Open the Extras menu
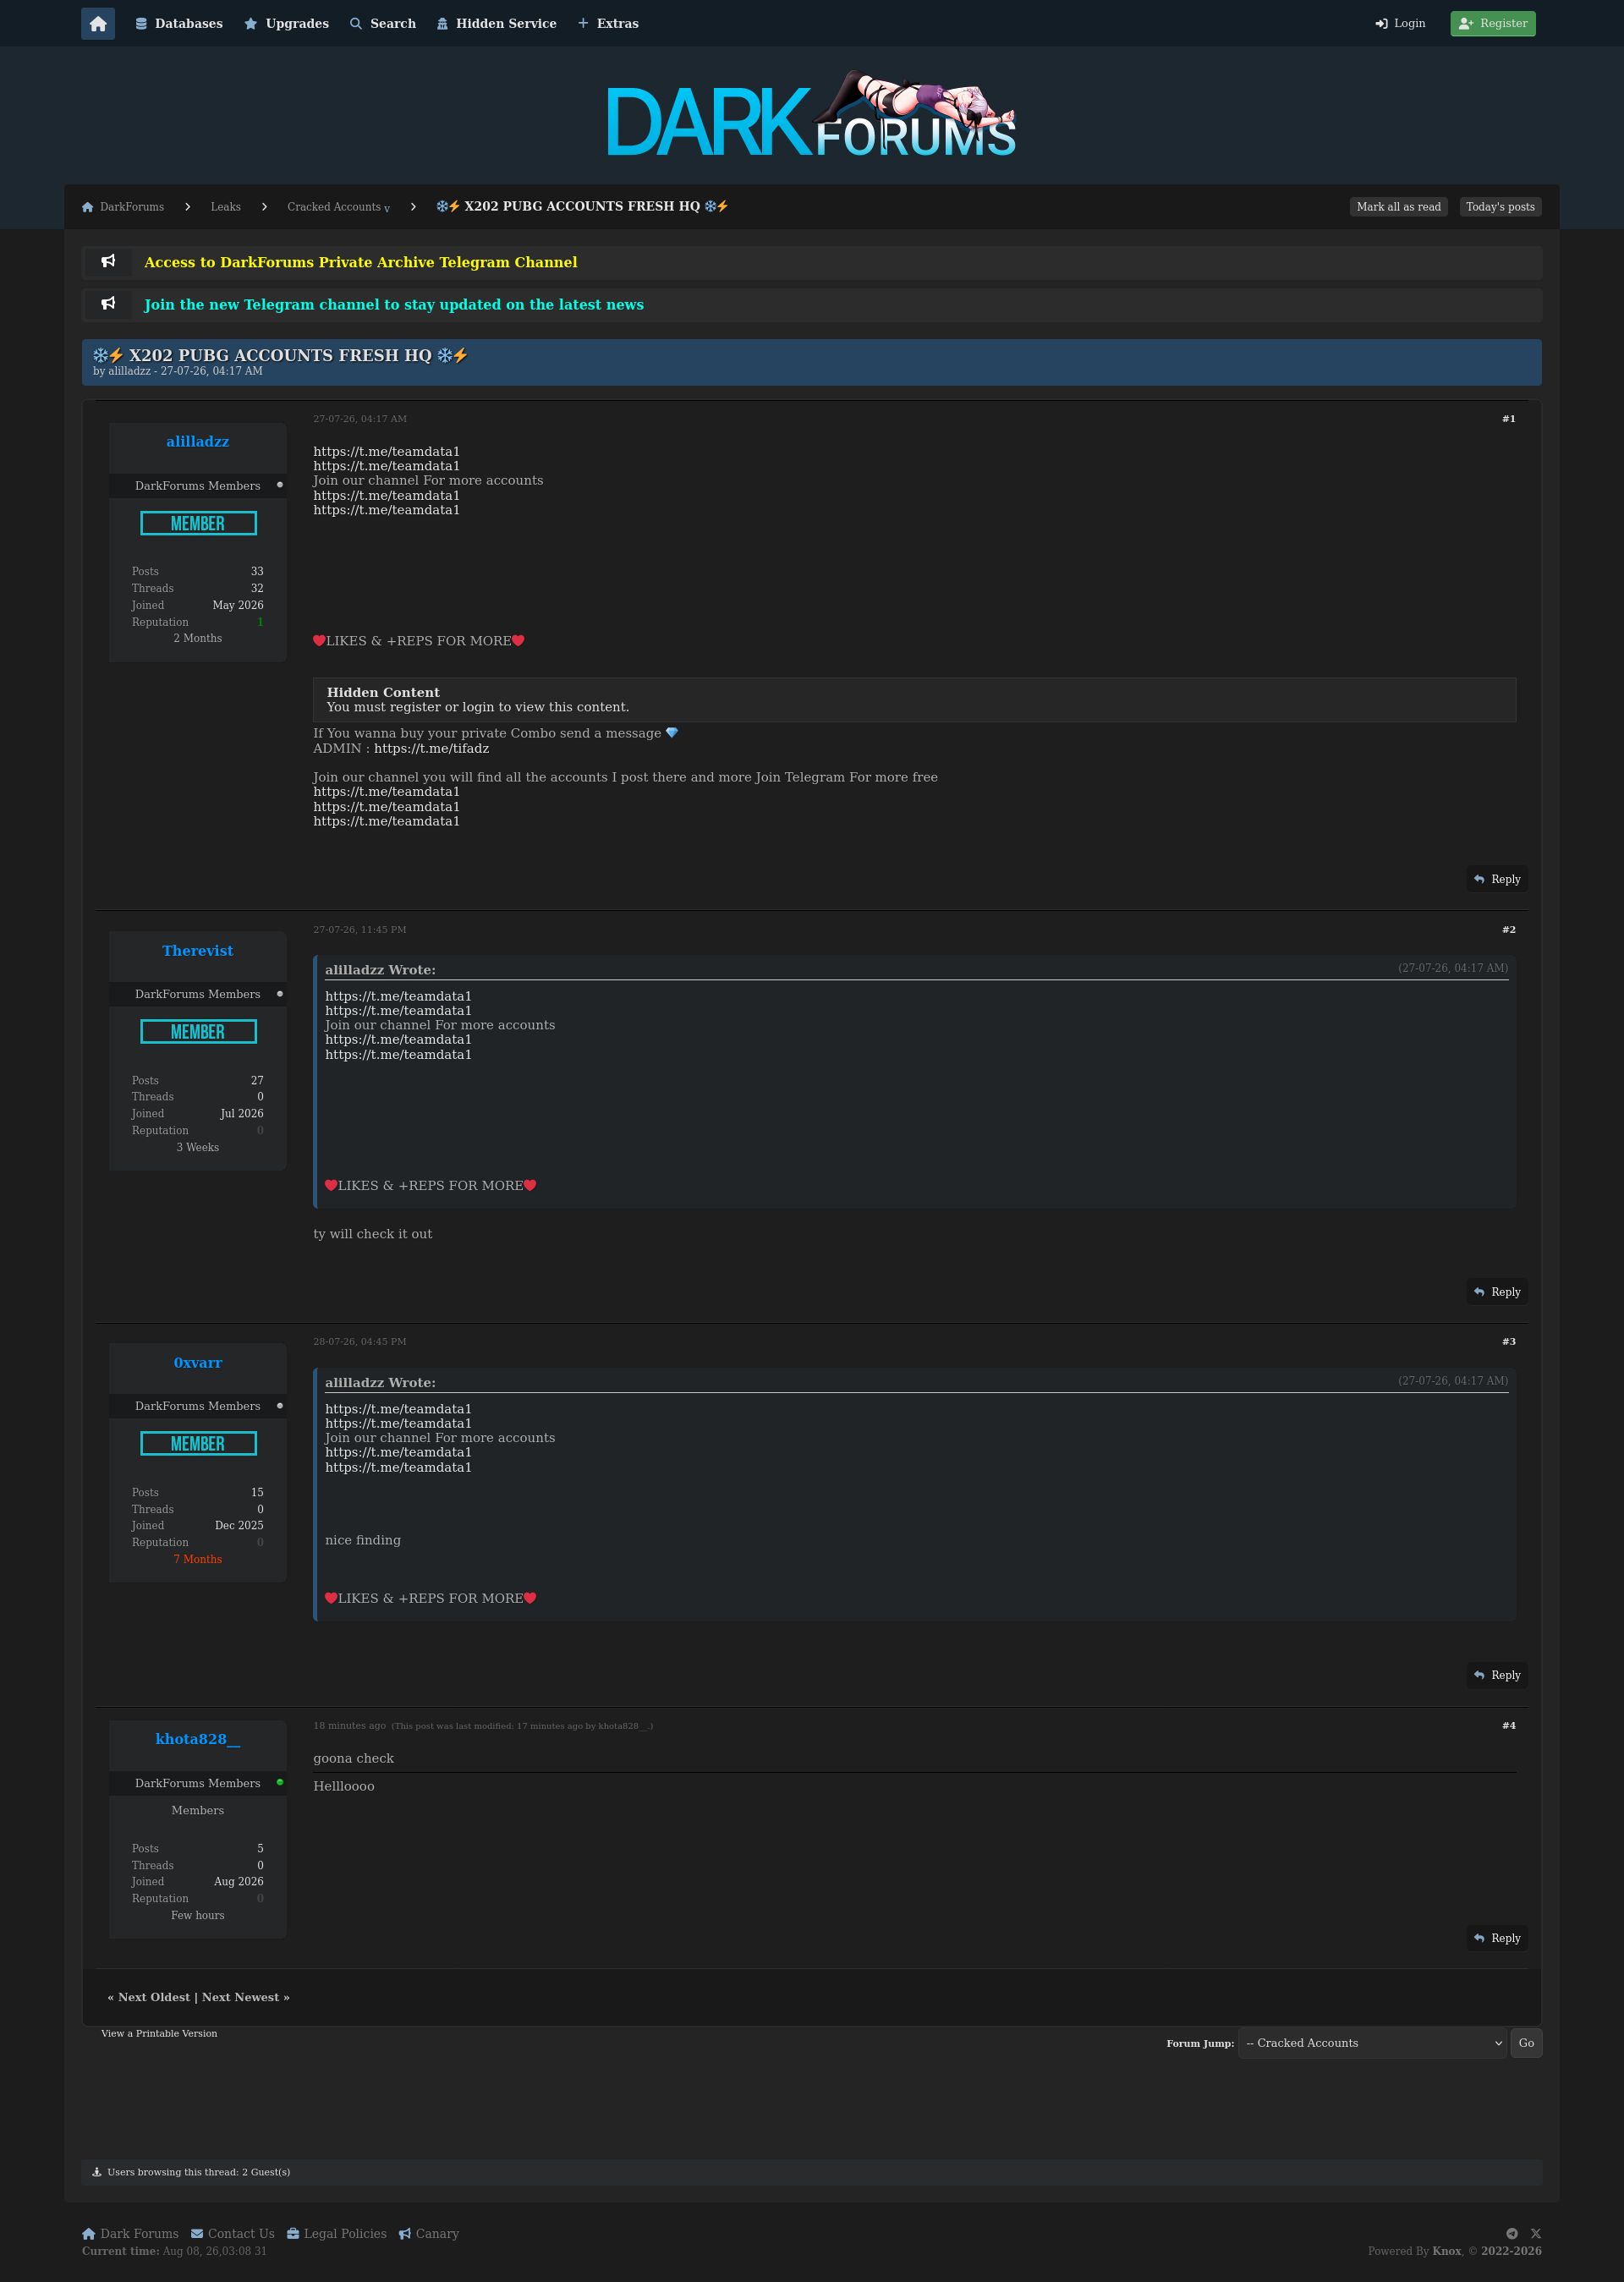Viewport: 1624px width, 2282px height. (608, 24)
